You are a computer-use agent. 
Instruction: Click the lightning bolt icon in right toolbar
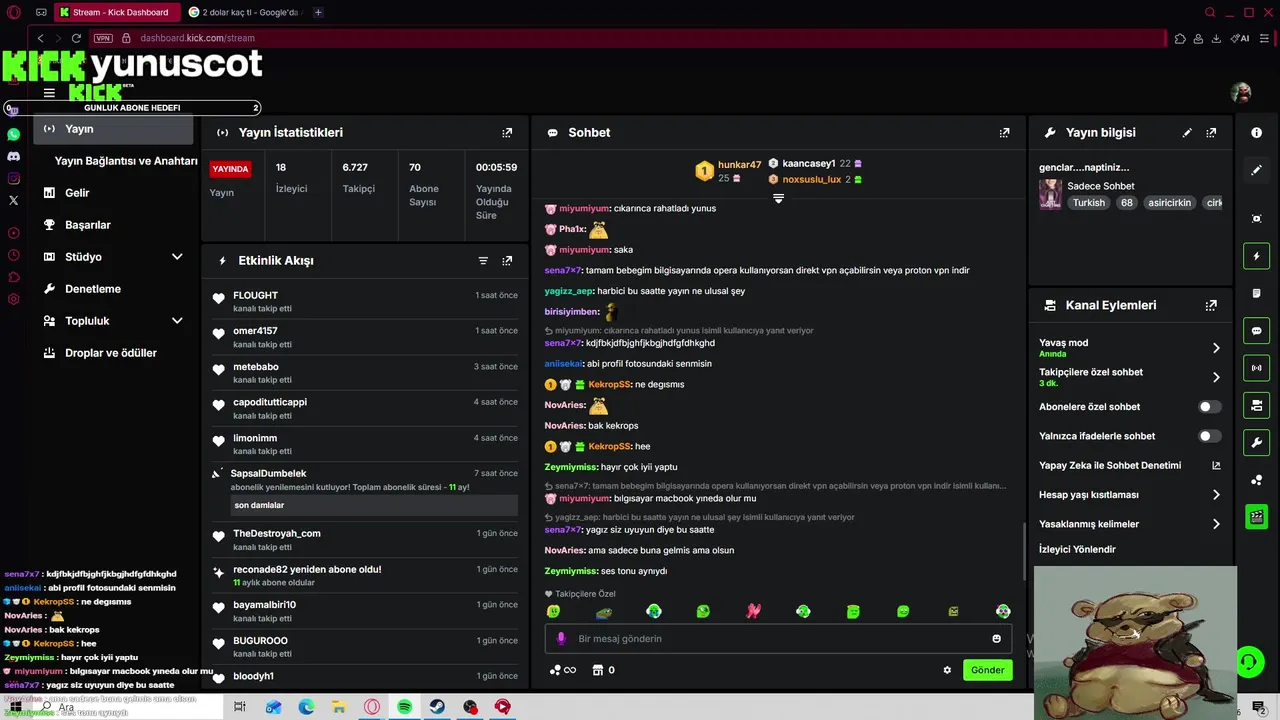pyautogui.click(x=1257, y=256)
